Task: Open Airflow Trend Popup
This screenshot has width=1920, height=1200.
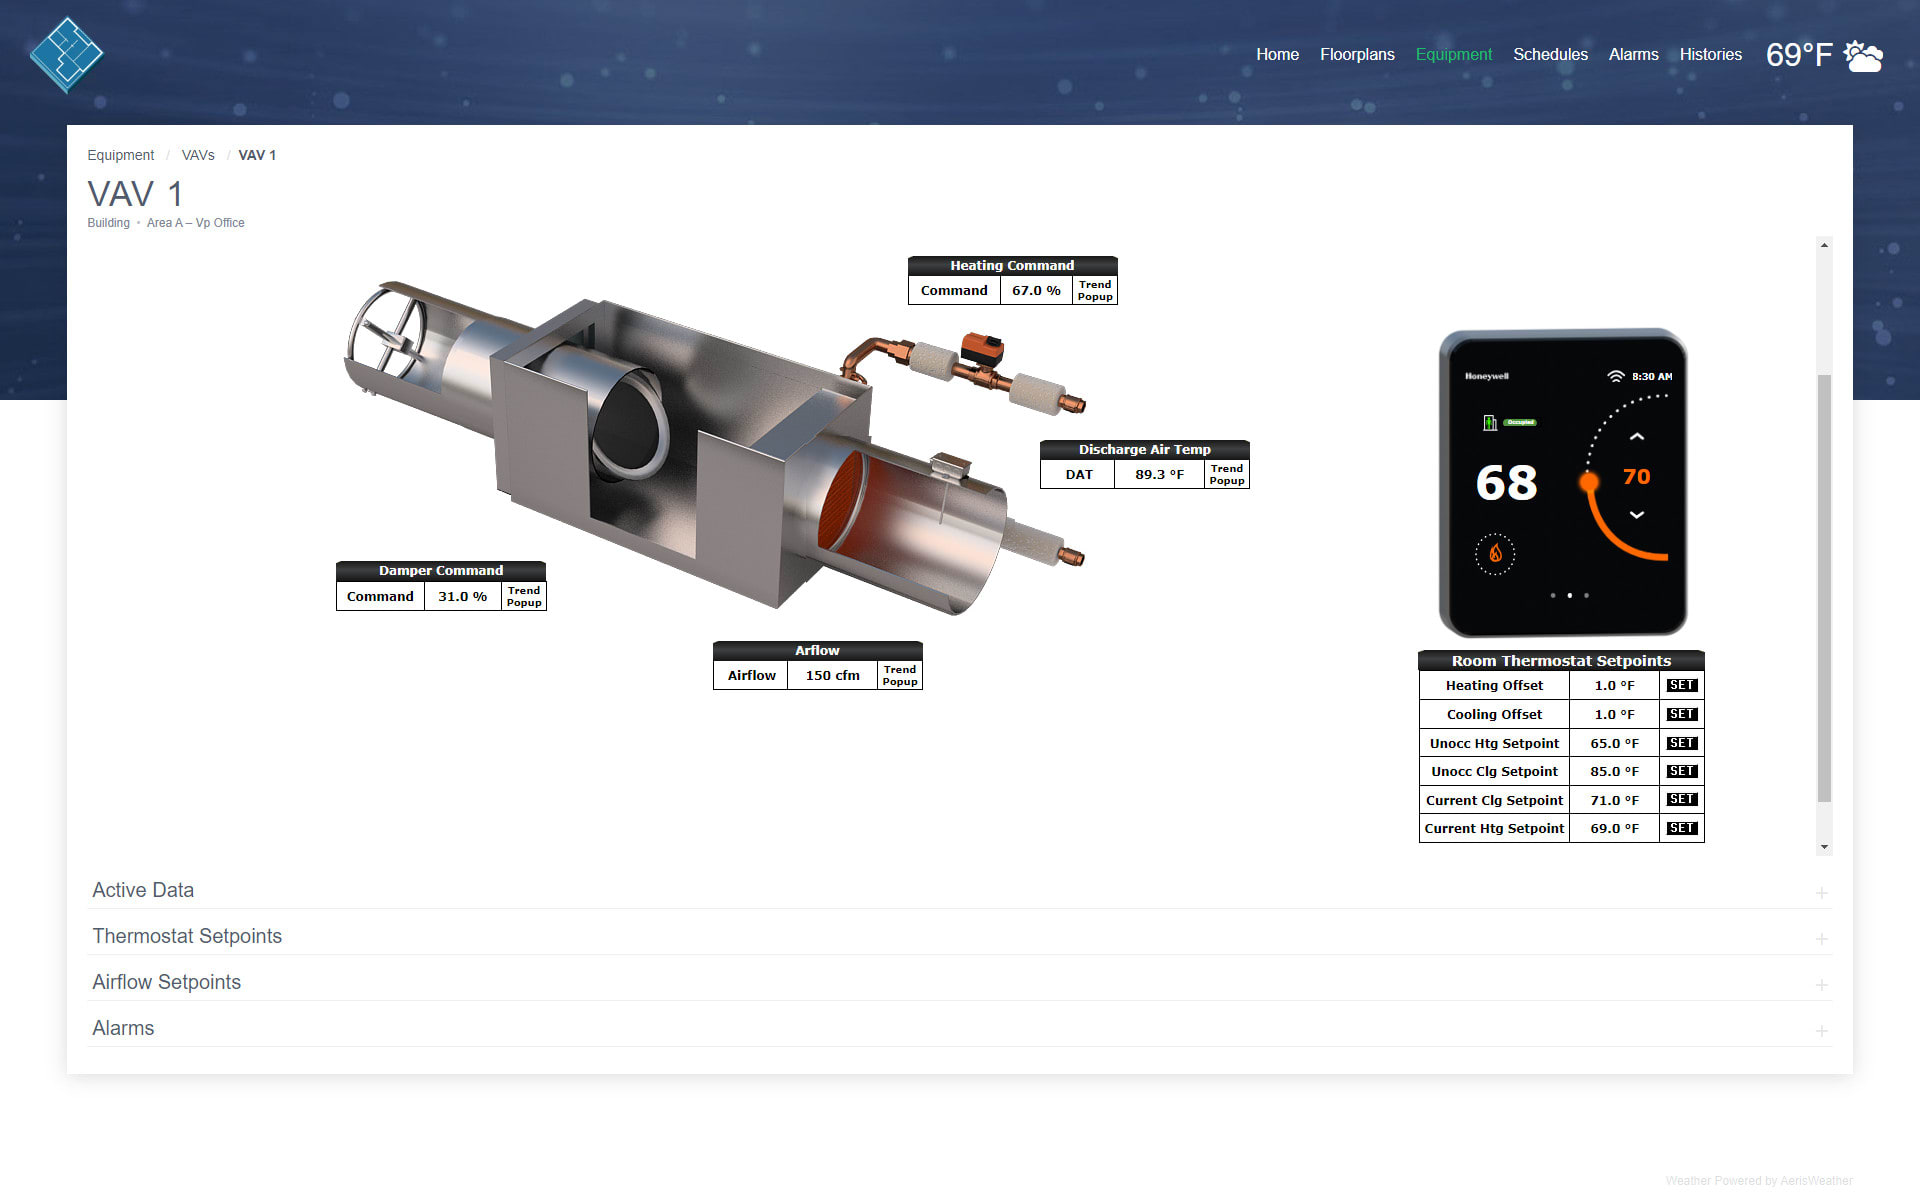Action: tap(900, 675)
